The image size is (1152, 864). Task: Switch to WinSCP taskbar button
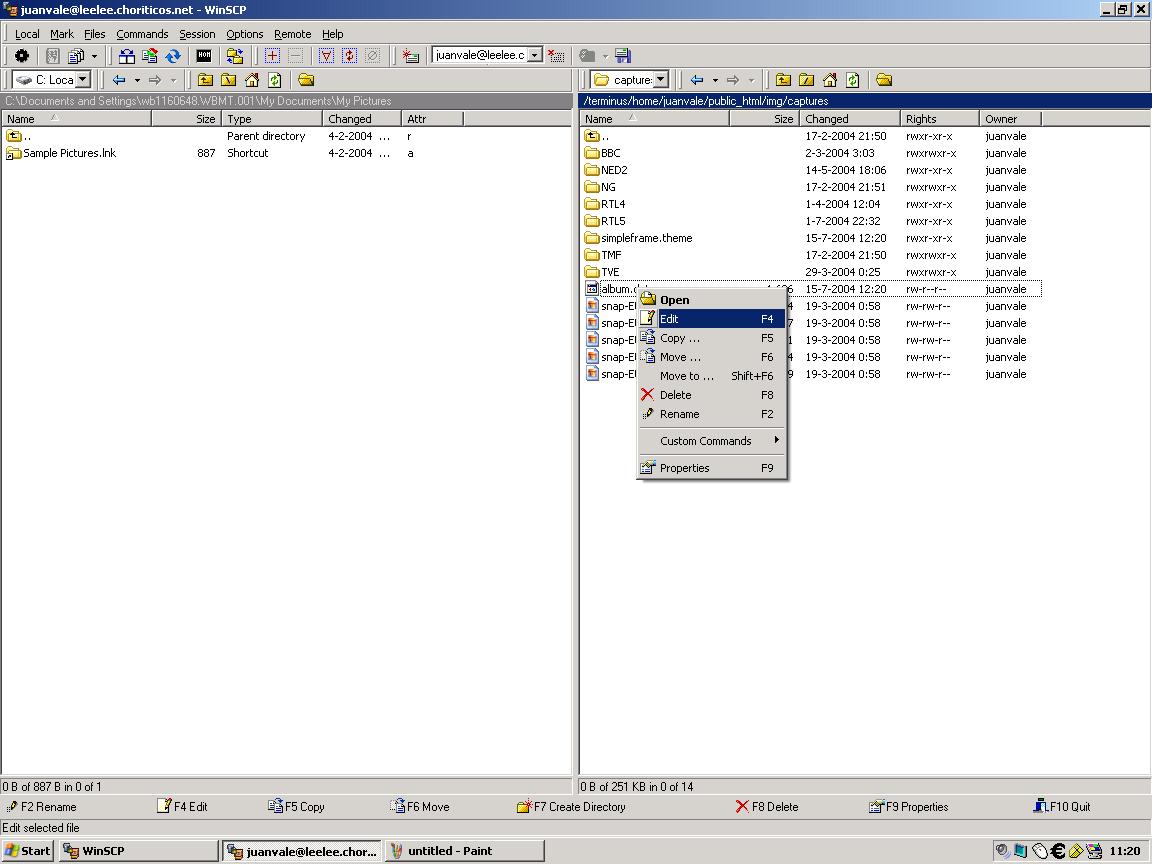tap(138, 851)
